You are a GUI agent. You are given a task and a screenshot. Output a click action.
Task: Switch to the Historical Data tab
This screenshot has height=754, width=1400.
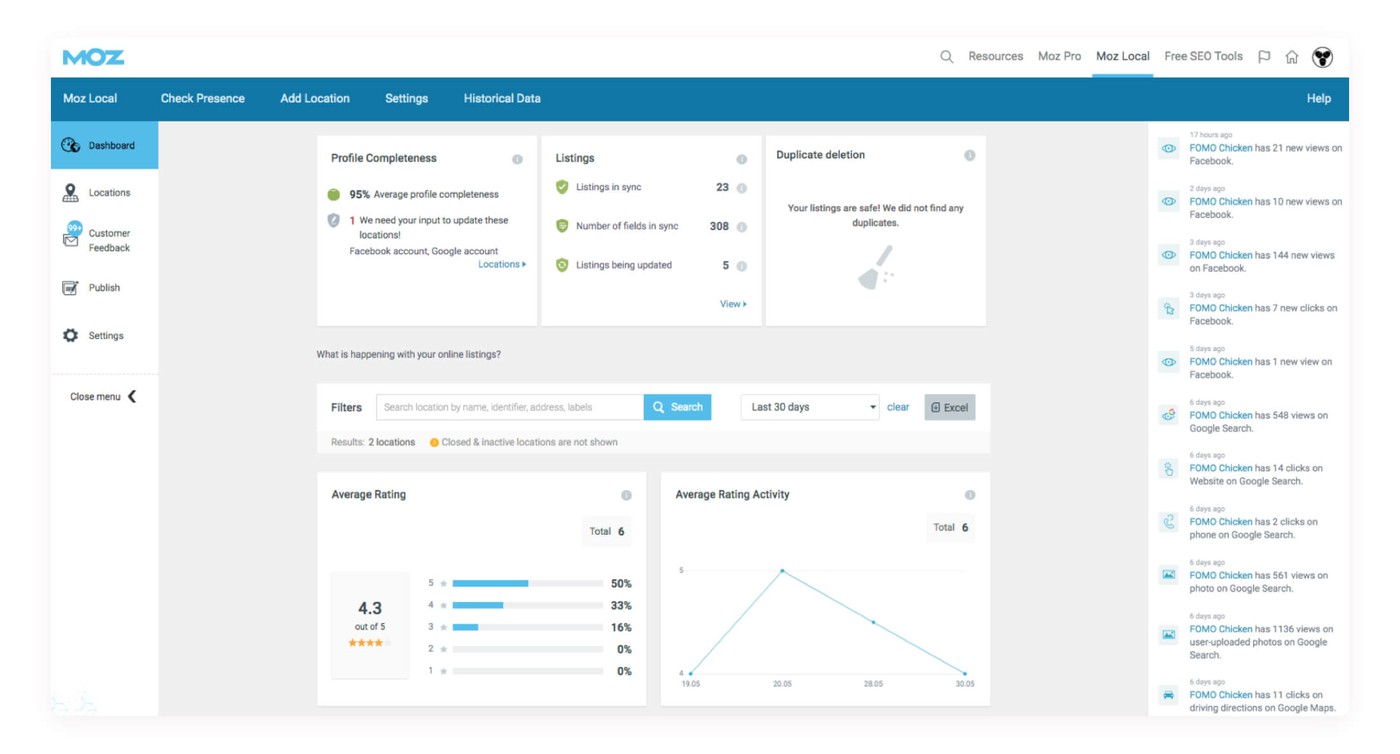coord(502,99)
